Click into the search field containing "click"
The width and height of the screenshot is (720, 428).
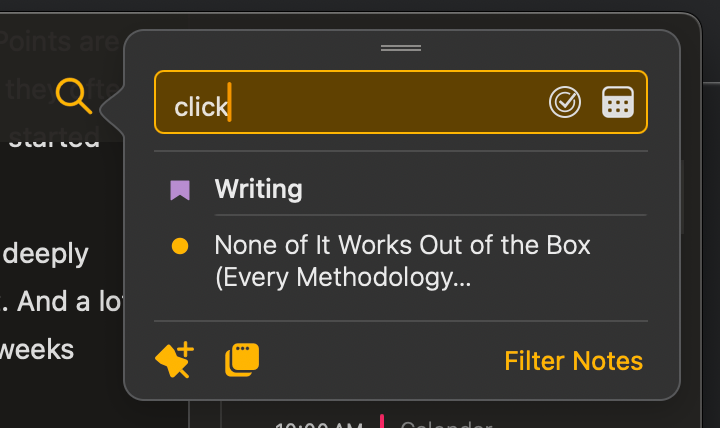point(401,102)
